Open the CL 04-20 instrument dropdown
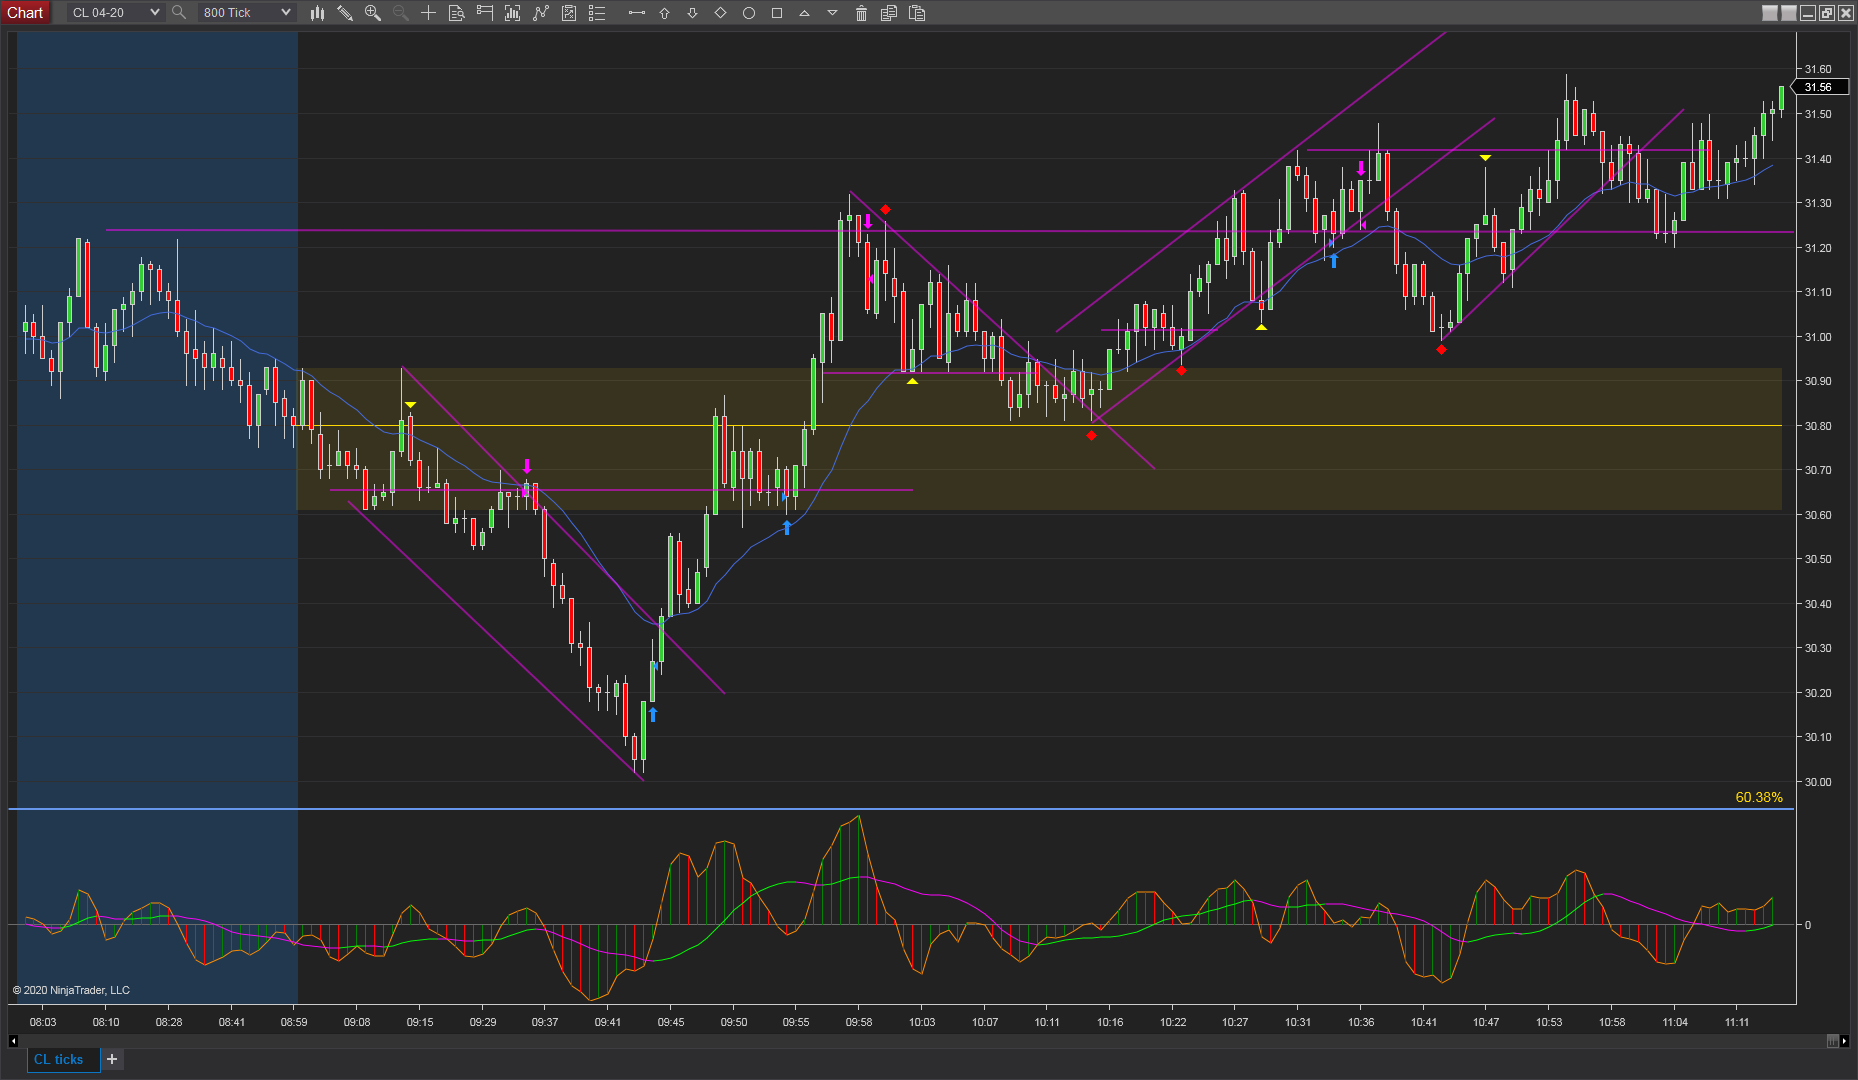This screenshot has height=1080, width=1858. click(x=115, y=13)
